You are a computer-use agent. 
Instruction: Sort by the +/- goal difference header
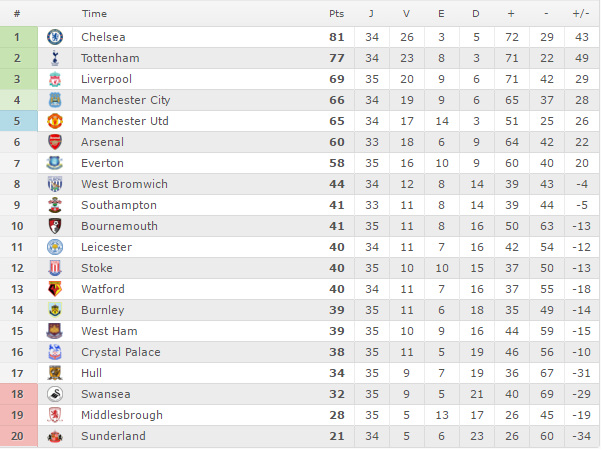pyautogui.click(x=581, y=14)
